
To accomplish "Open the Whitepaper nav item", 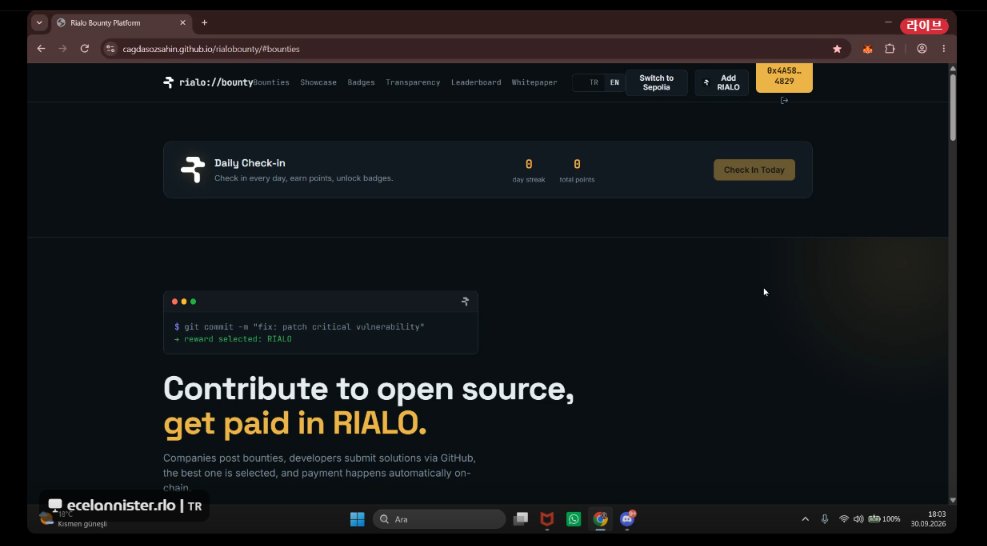I will [534, 82].
